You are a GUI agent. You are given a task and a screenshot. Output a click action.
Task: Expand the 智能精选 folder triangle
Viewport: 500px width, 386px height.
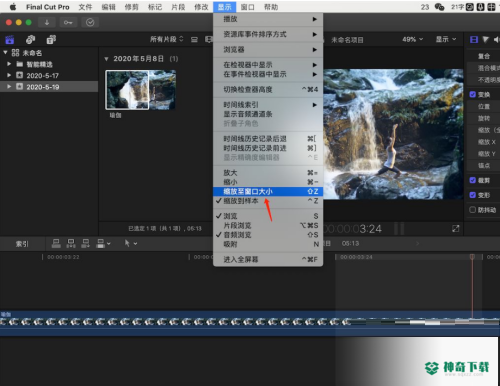(9, 64)
